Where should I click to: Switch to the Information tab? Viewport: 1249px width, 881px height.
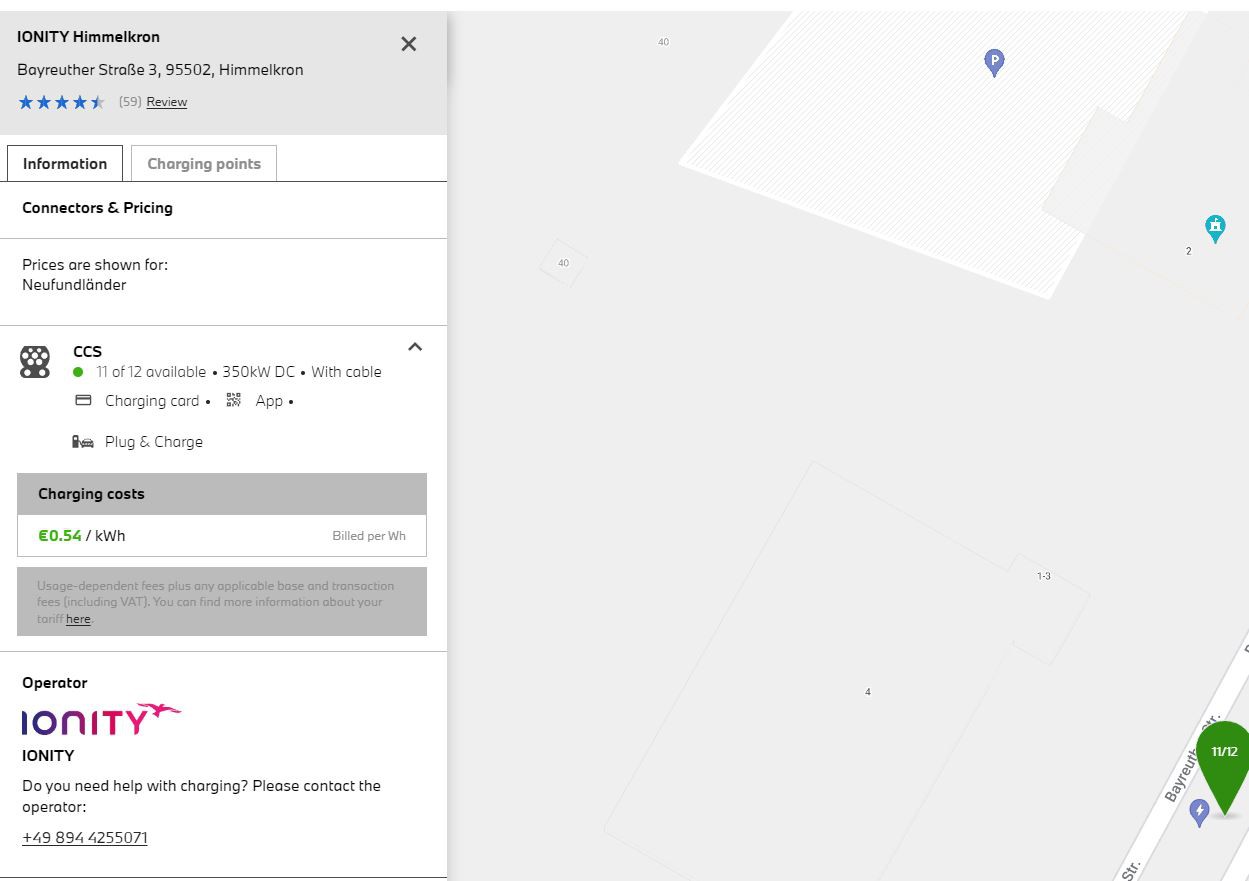(x=65, y=164)
